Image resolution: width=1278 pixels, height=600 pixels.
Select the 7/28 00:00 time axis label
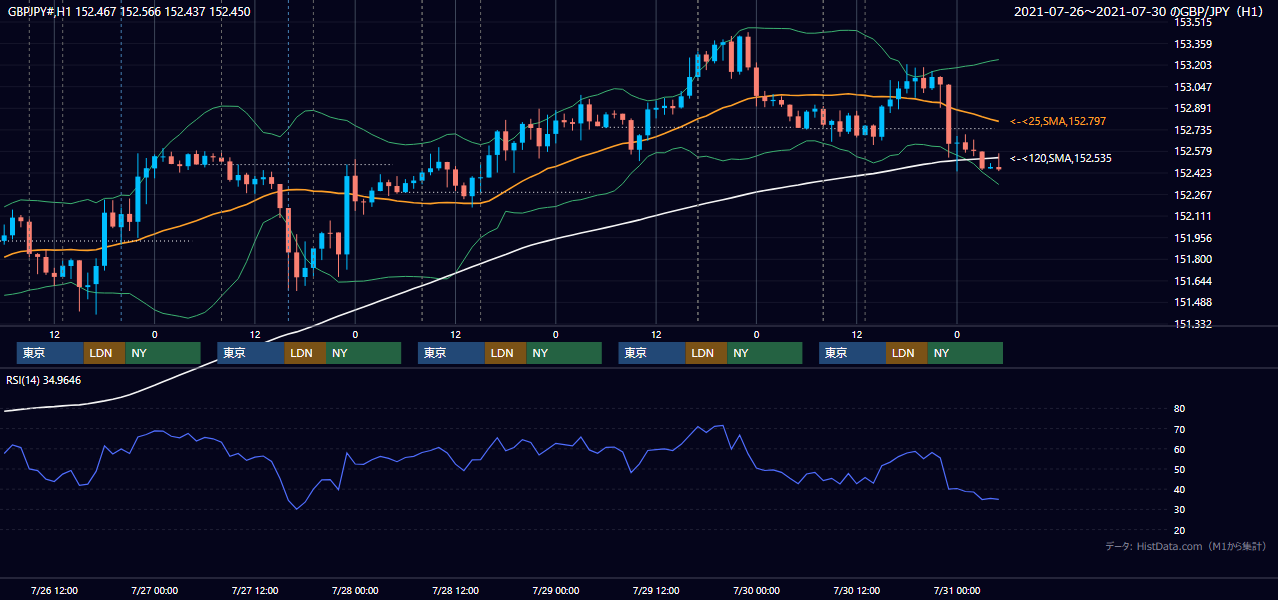pyautogui.click(x=355, y=590)
